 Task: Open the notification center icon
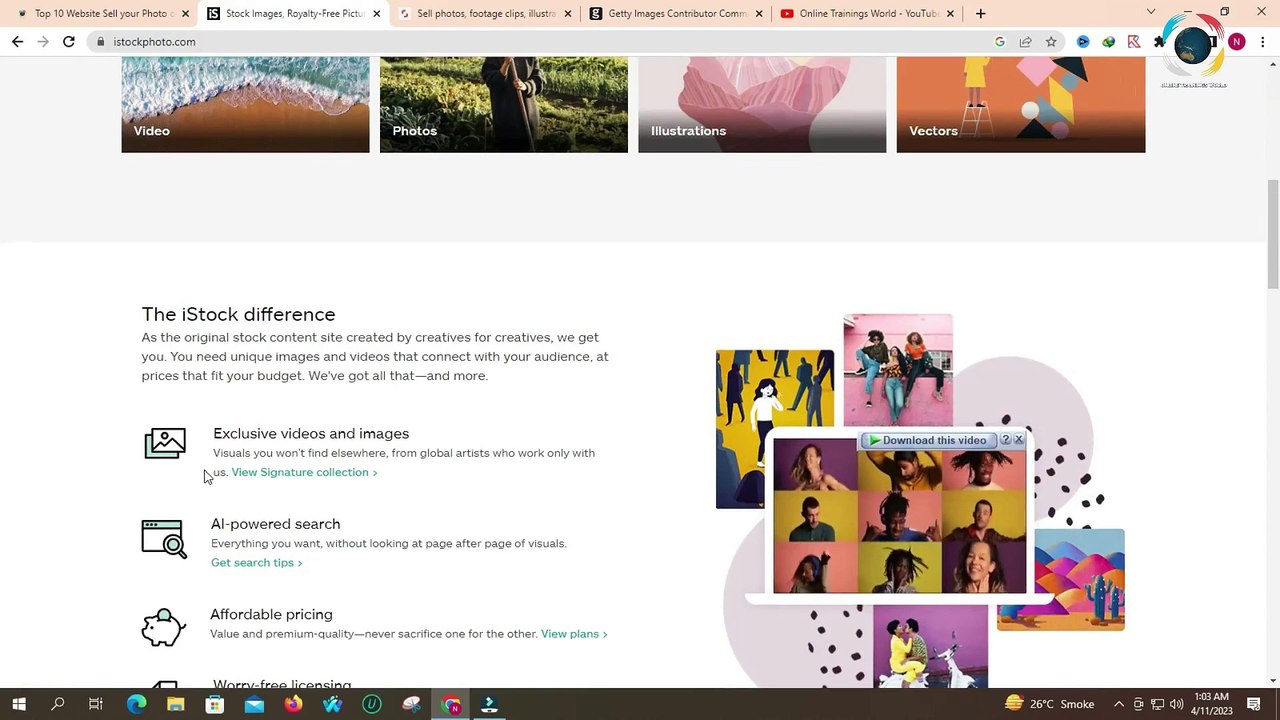tap(1254, 704)
